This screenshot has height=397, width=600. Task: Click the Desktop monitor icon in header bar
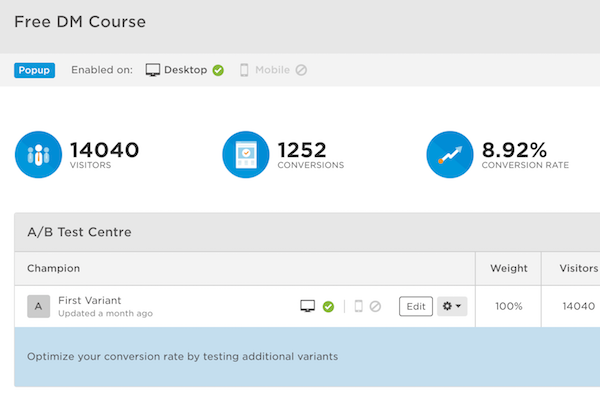coord(153,70)
